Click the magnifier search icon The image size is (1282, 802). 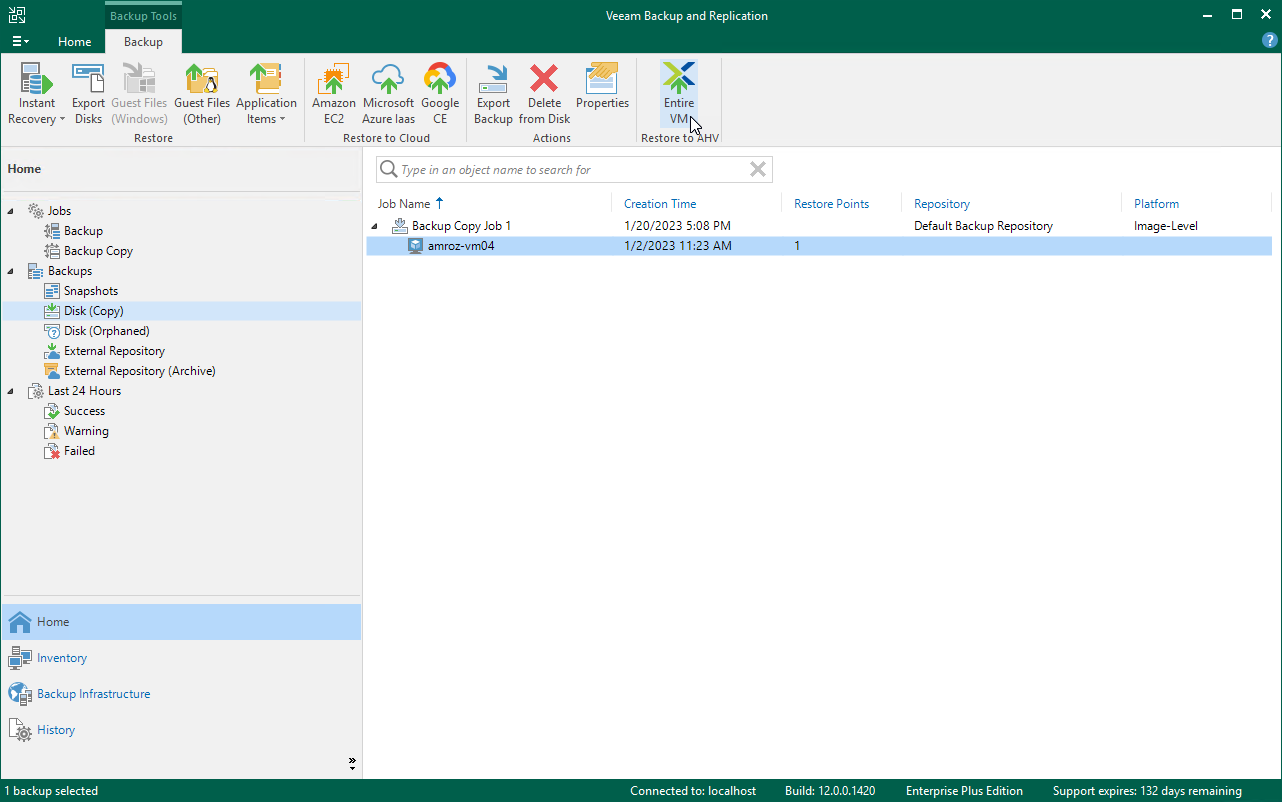388,169
